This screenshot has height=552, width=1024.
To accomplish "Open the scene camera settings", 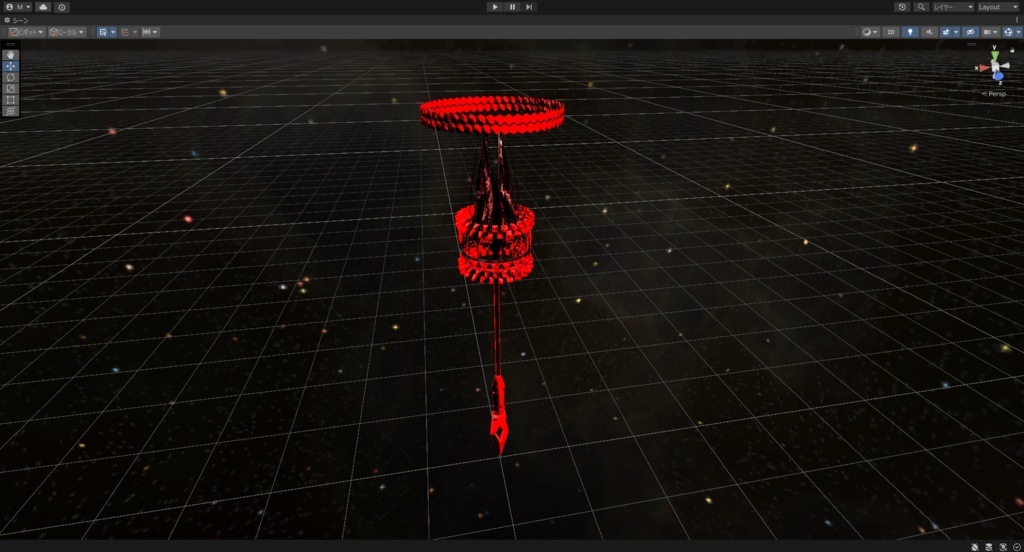I will point(991,32).
